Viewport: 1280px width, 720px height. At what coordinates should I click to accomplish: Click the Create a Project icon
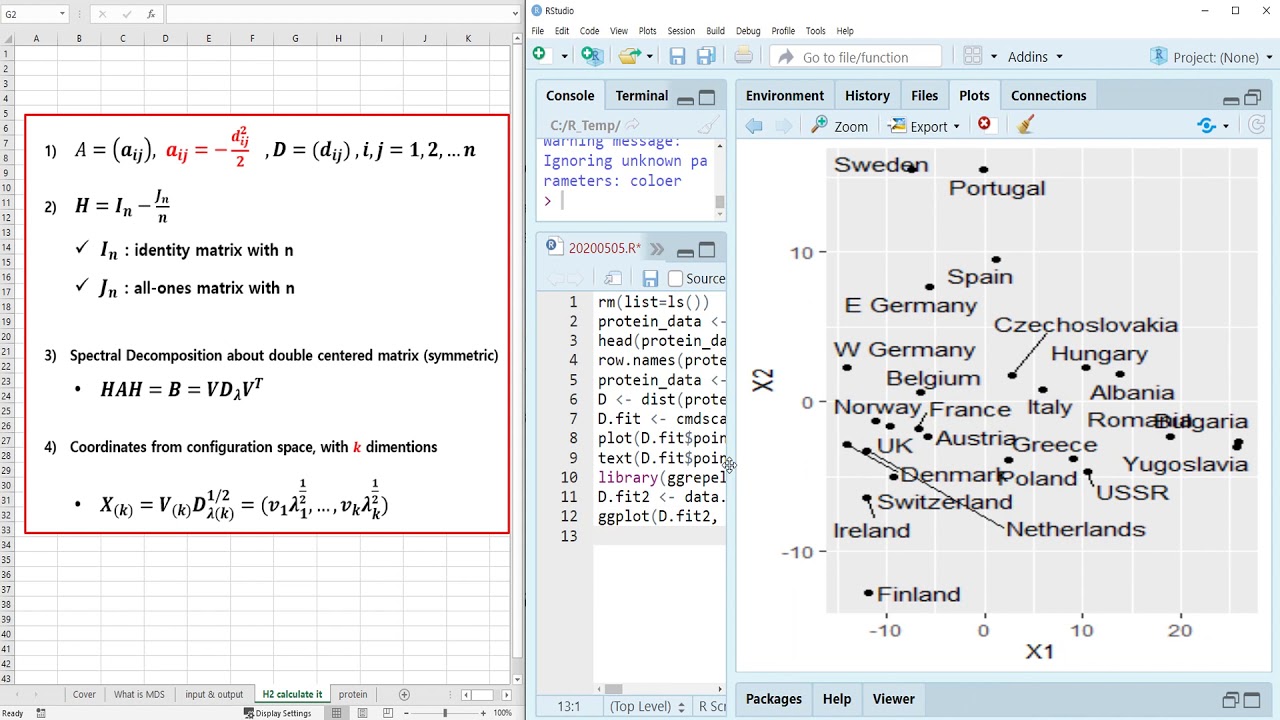coord(592,56)
